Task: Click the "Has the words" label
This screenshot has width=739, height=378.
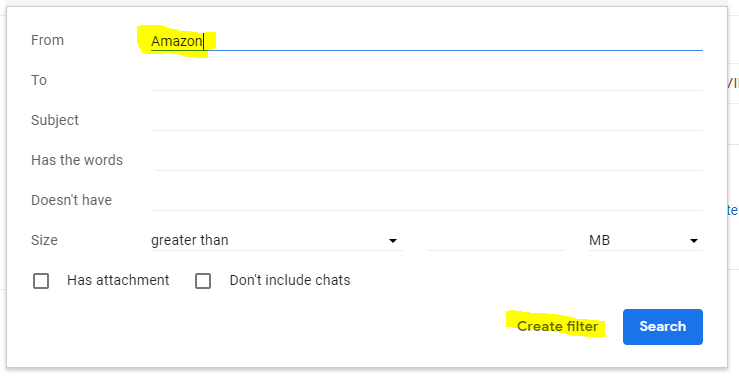Action: (x=77, y=160)
